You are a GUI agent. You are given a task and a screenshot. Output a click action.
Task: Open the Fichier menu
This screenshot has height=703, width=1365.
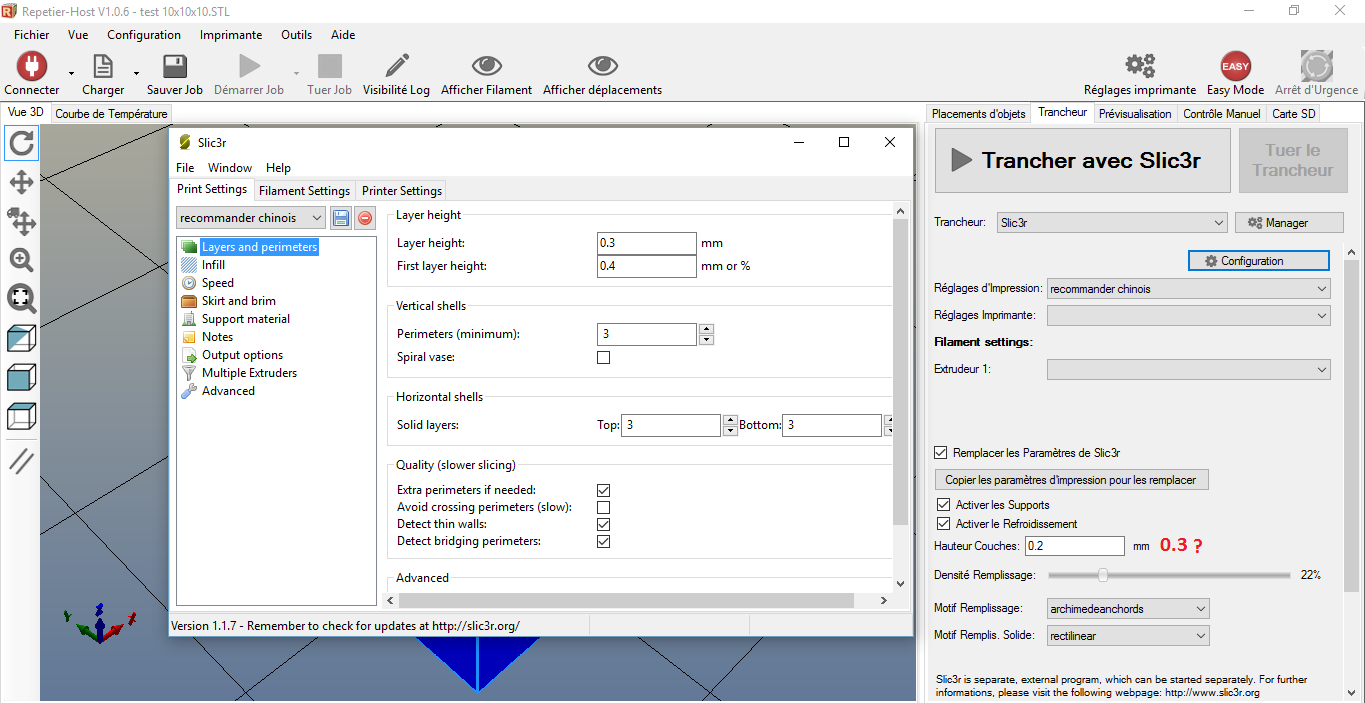pyautogui.click(x=32, y=35)
